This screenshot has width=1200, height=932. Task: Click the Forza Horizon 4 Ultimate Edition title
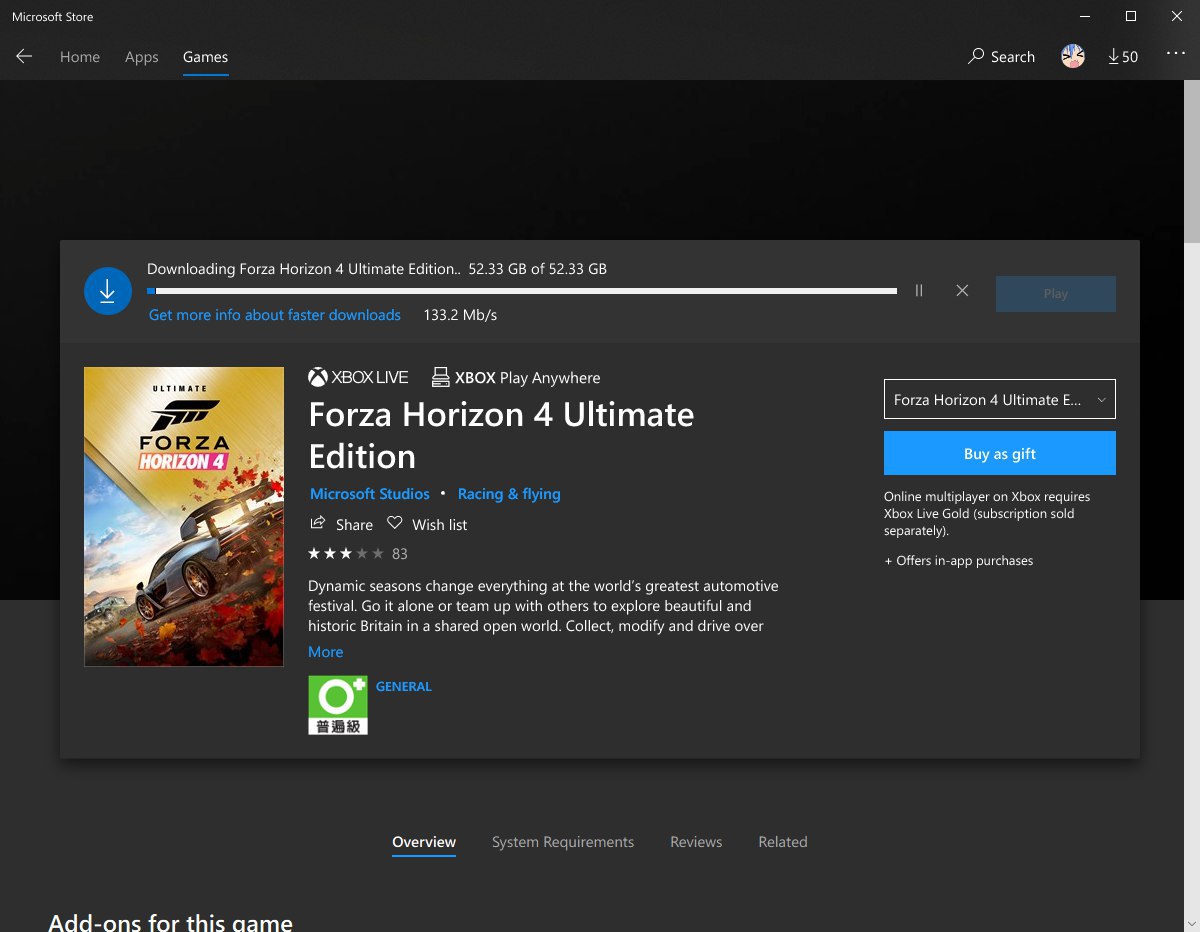coord(501,435)
